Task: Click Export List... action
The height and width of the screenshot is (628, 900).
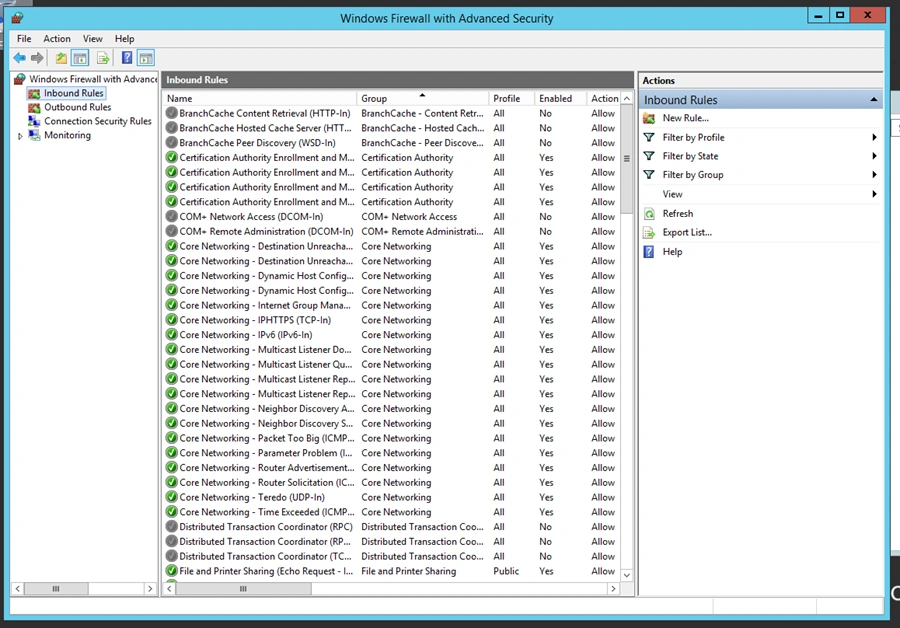Action: click(687, 232)
